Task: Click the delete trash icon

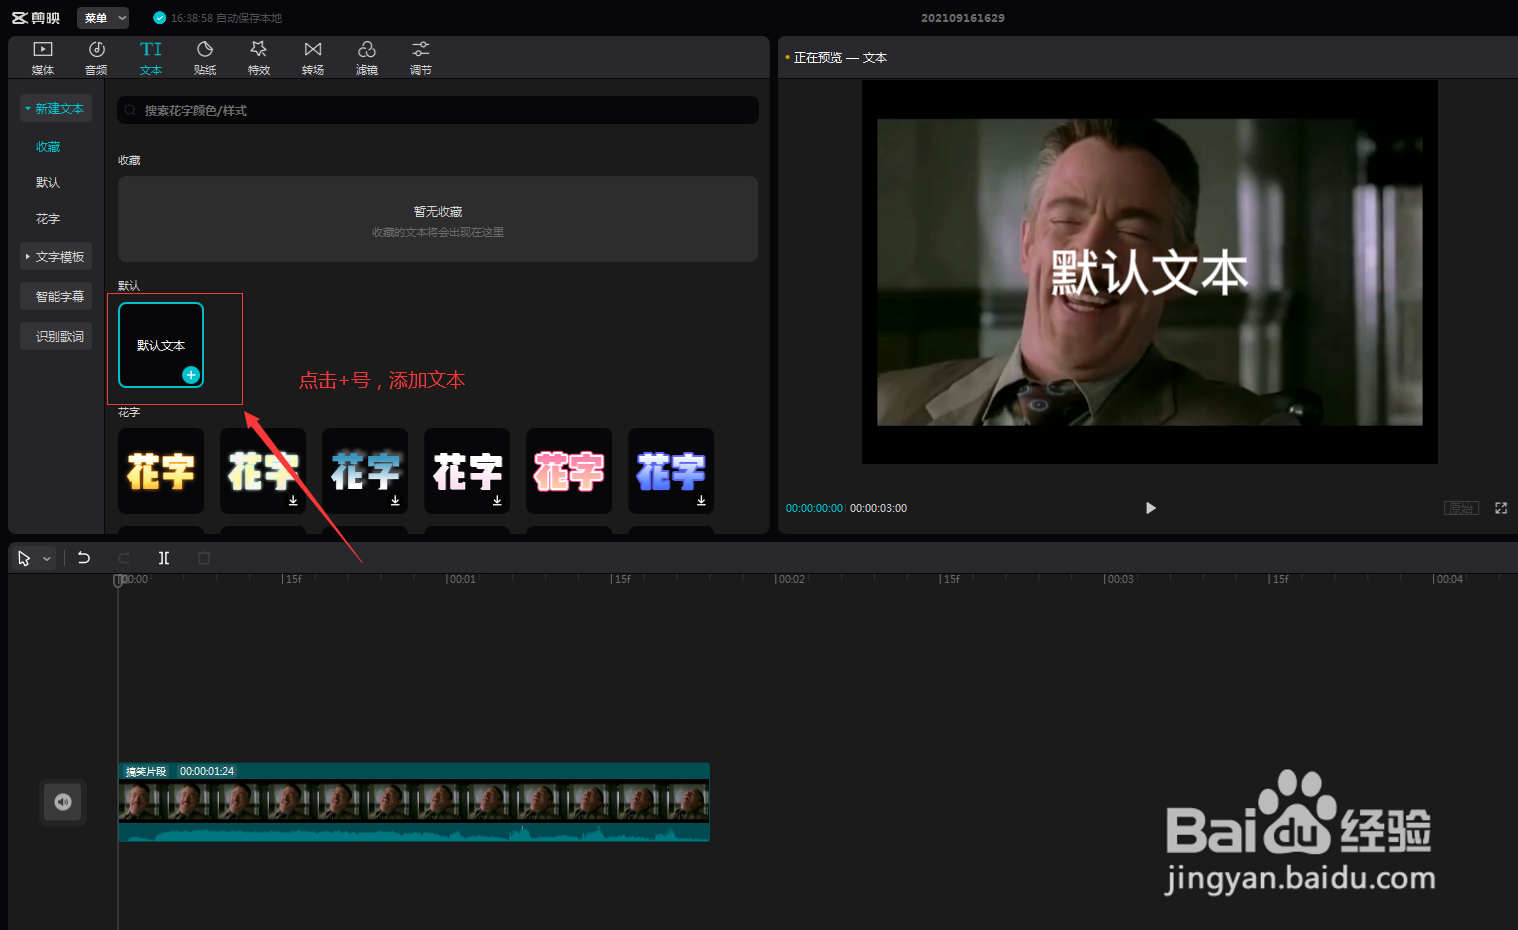Action: click(204, 558)
